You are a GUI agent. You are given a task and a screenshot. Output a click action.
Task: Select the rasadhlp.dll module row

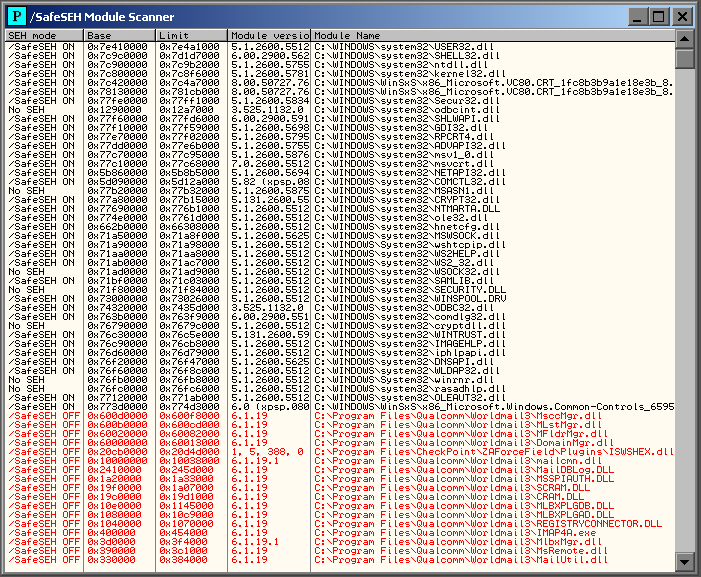pos(340,388)
